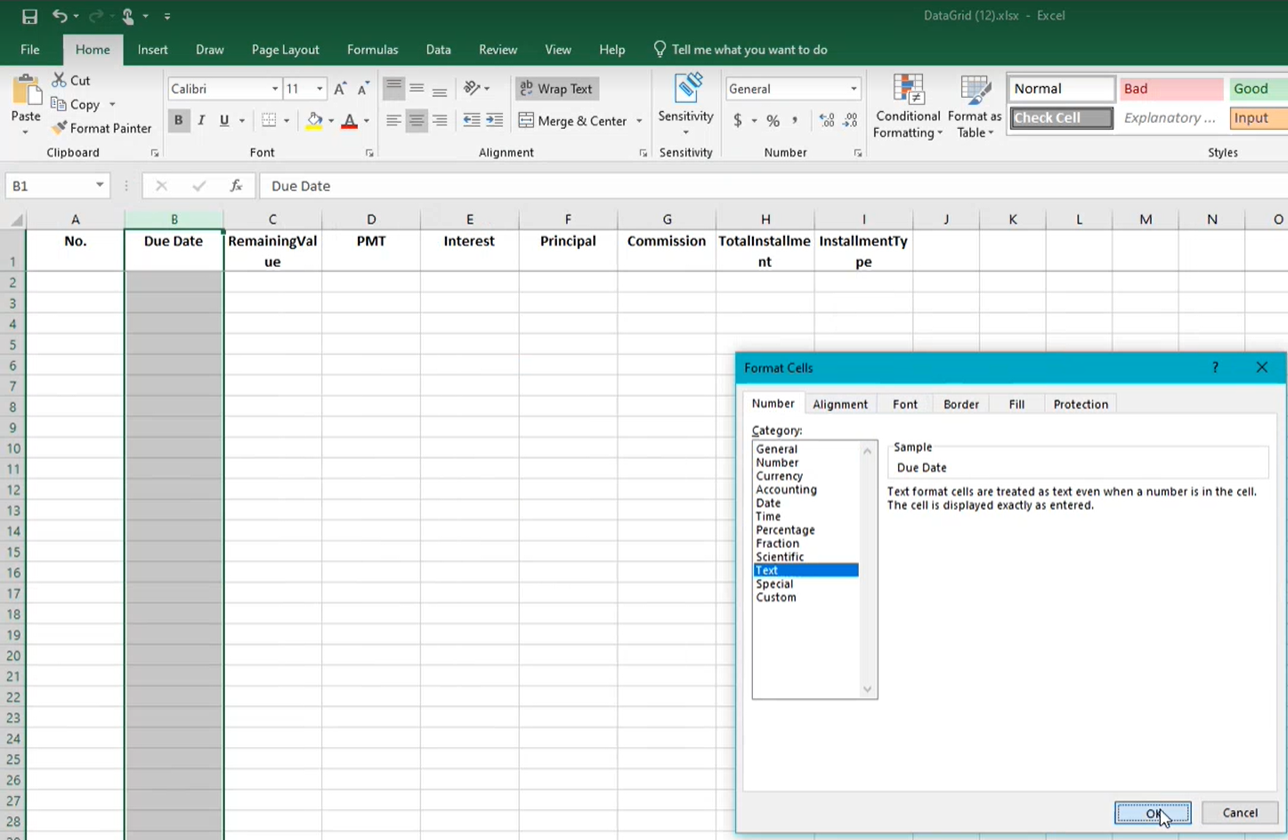Toggle Bold formatting
Viewport: 1288px width, 840px height.
point(178,121)
